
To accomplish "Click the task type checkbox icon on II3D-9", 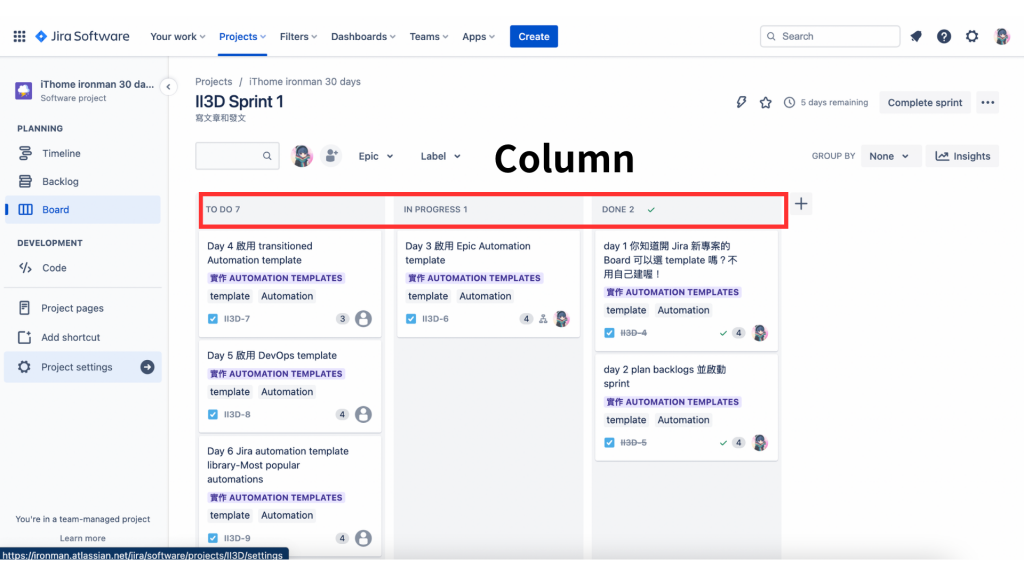I will 213,539.
